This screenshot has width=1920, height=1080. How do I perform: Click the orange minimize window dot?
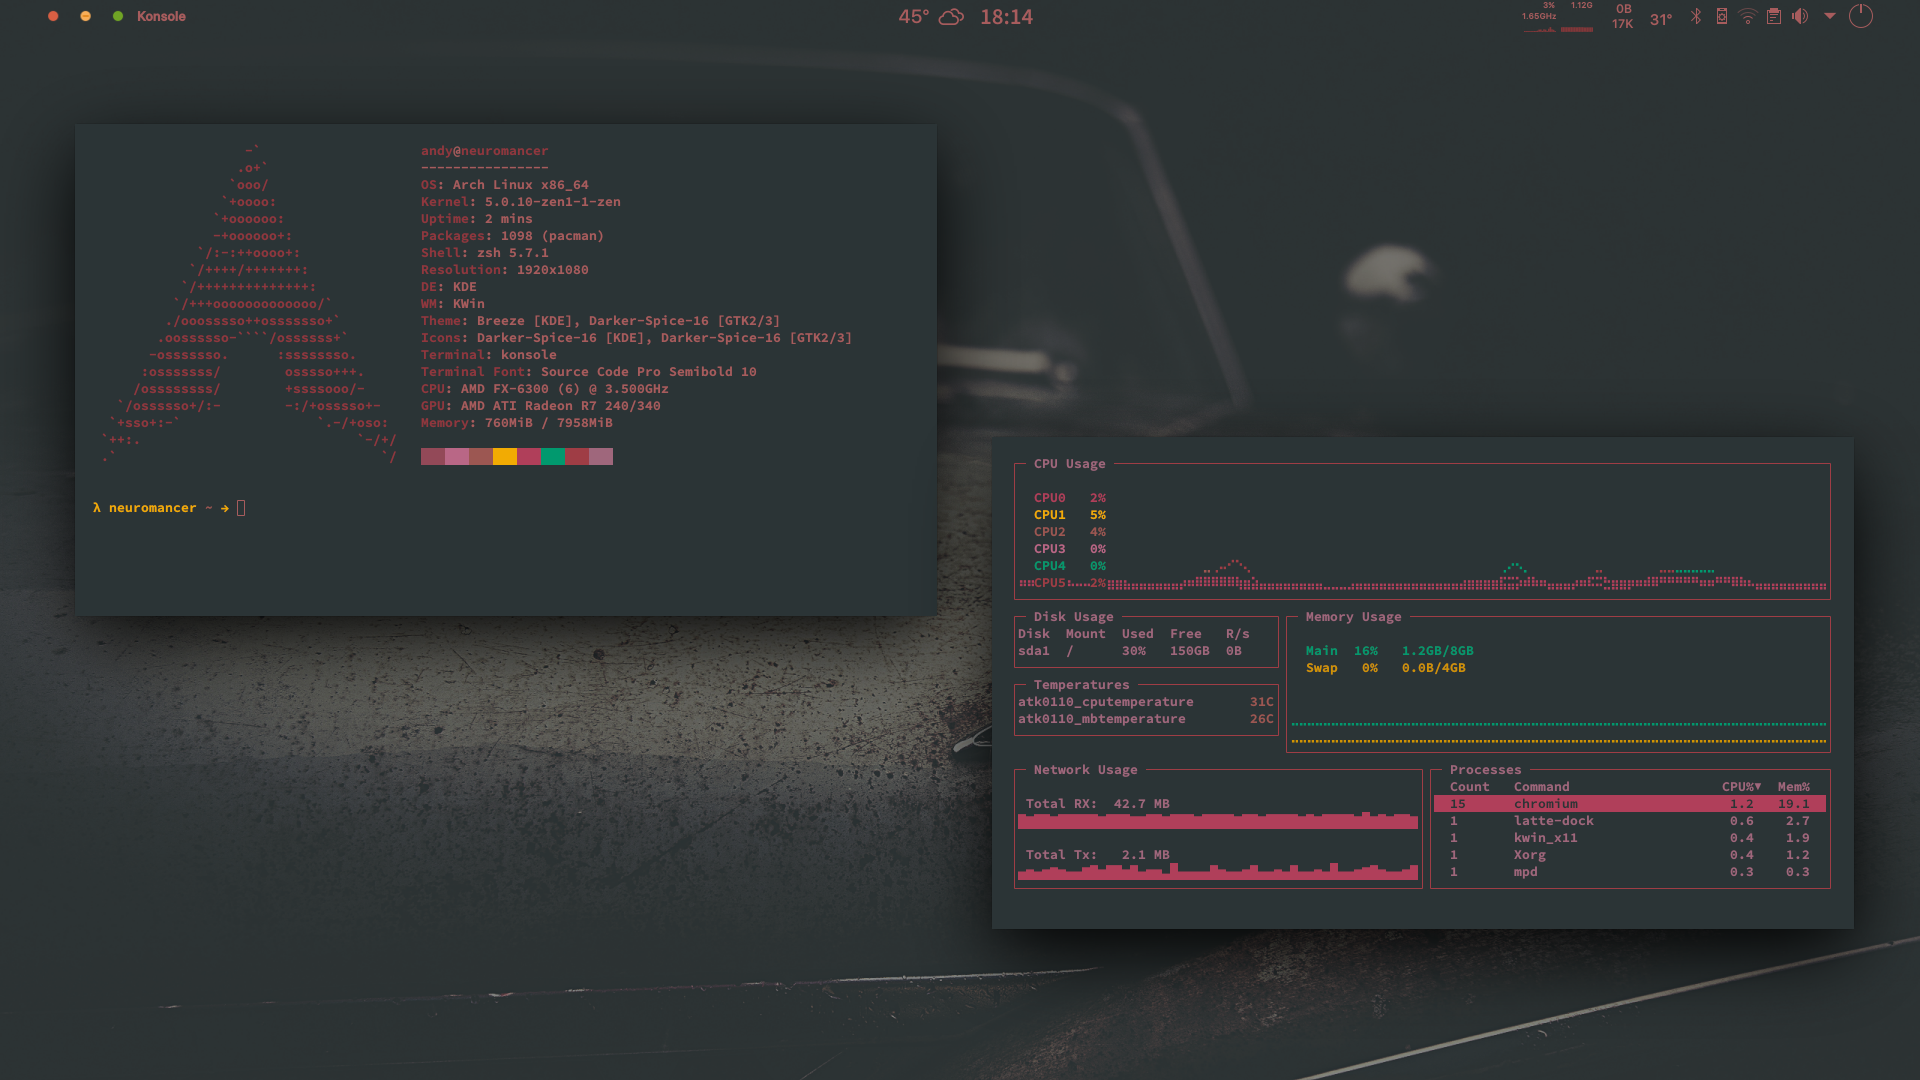(86, 16)
